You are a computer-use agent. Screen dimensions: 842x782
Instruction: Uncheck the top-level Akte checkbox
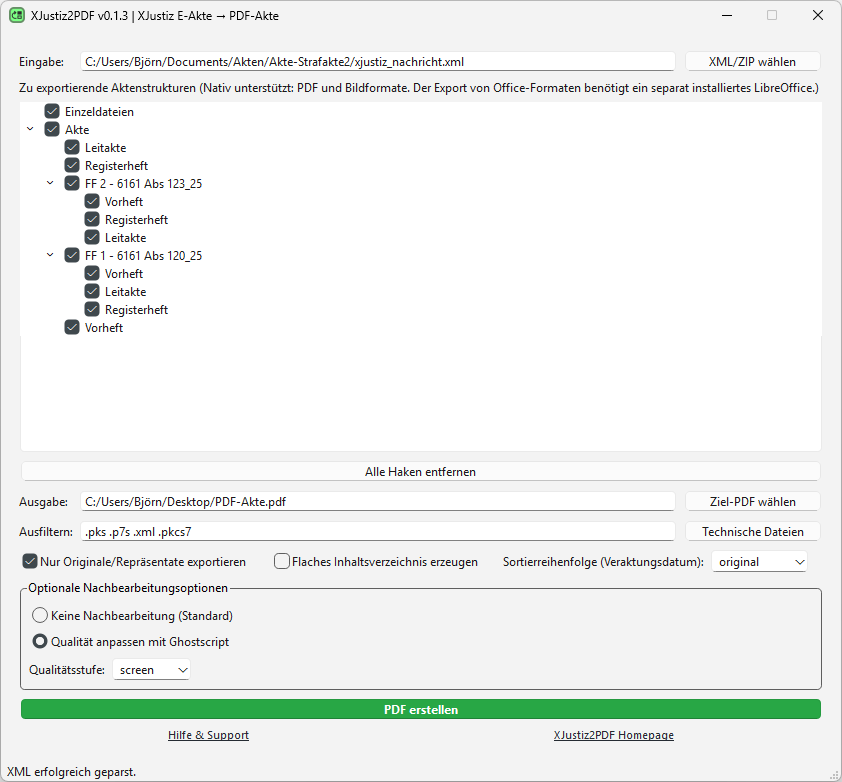coord(51,129)
